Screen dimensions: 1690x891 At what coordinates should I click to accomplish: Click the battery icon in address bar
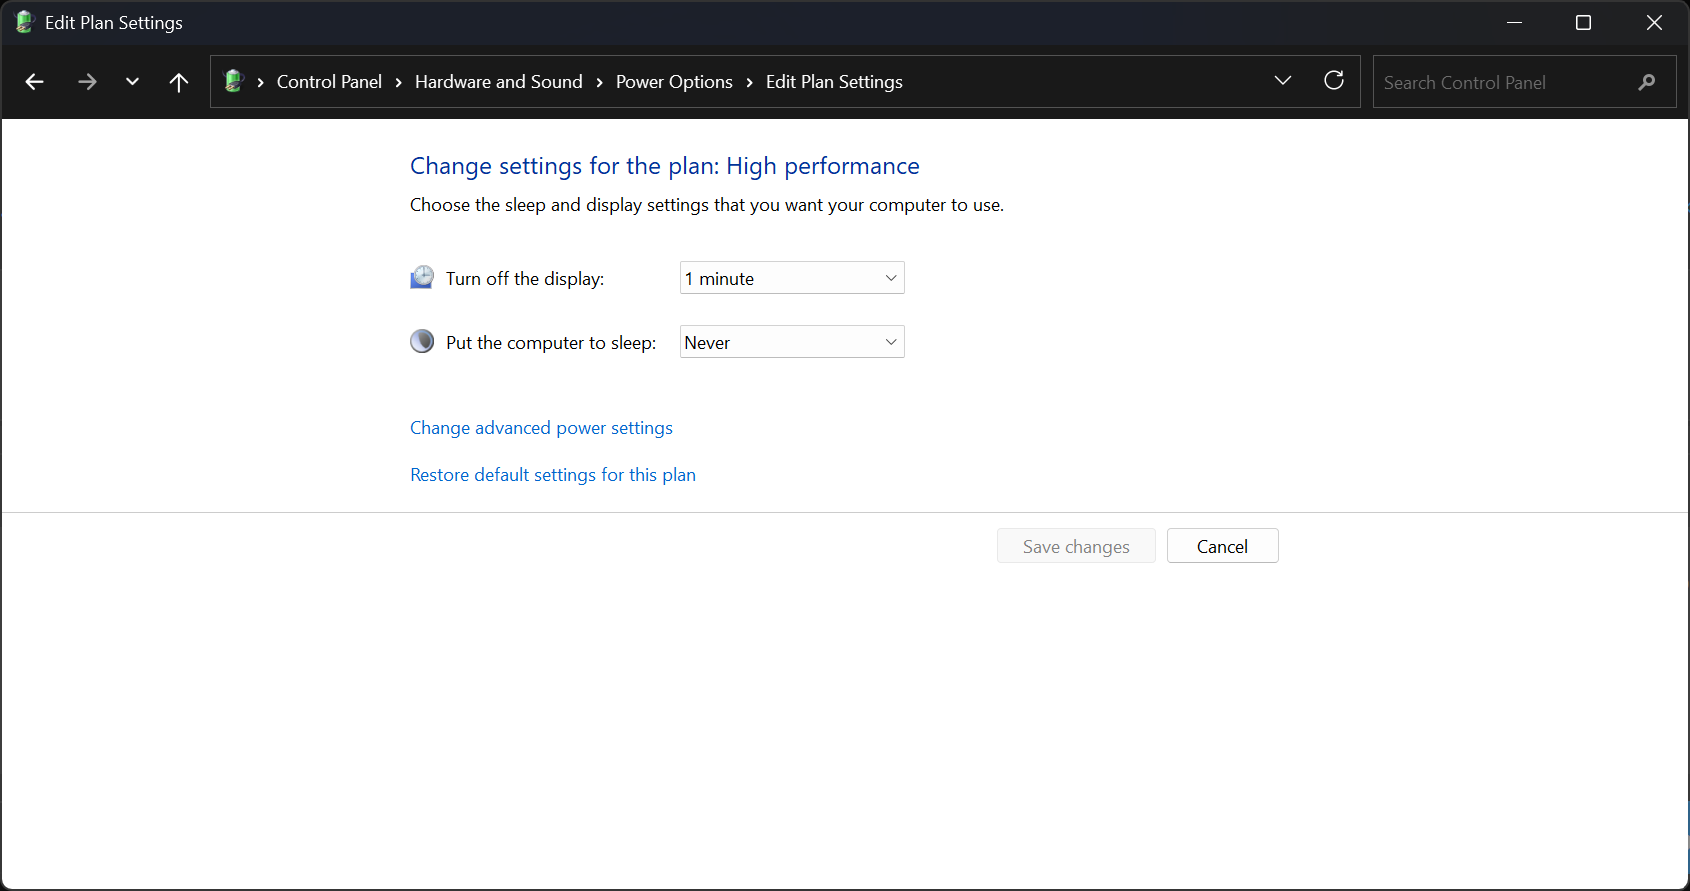click(234, 82)
